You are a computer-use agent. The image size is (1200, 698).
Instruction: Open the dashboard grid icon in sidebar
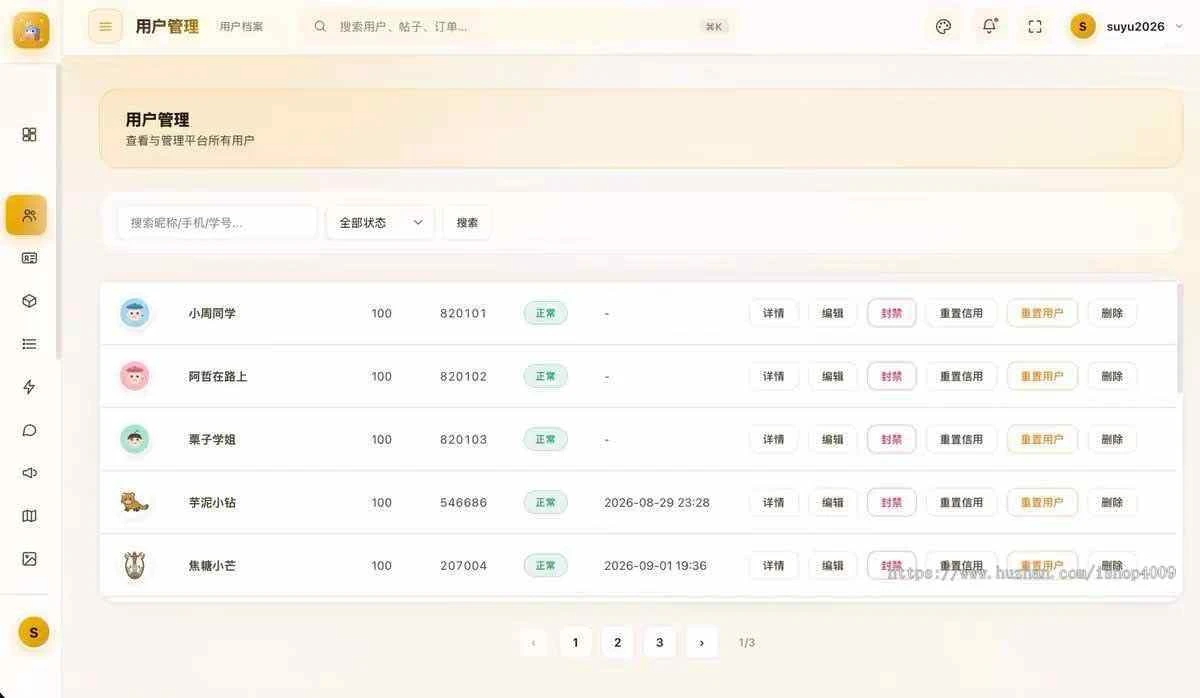(x=29, y=134)
